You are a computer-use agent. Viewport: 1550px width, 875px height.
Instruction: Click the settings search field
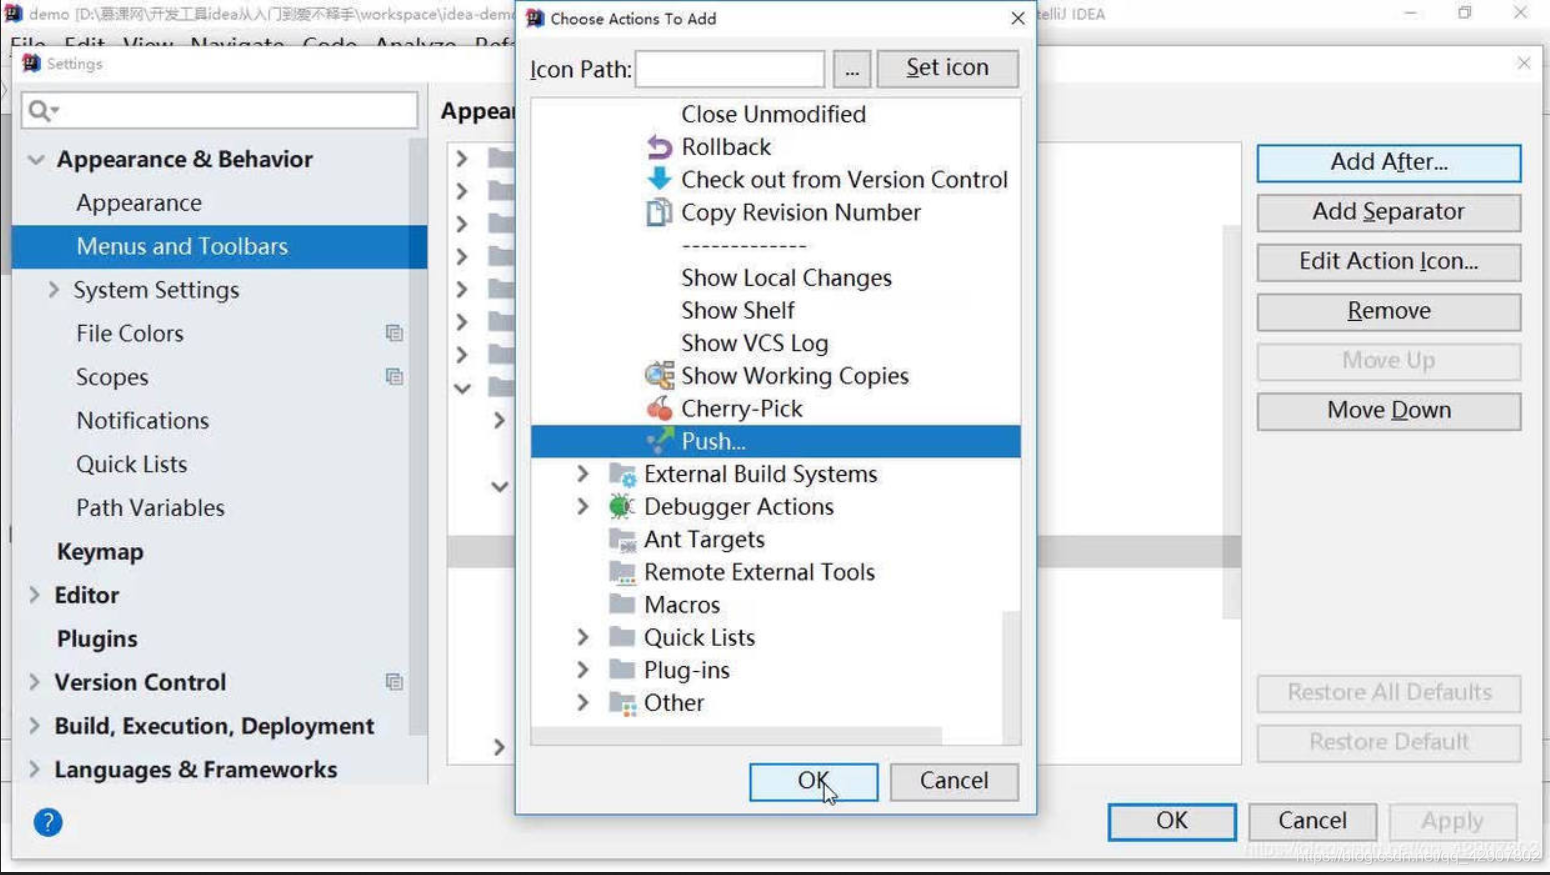pos(219,110)
